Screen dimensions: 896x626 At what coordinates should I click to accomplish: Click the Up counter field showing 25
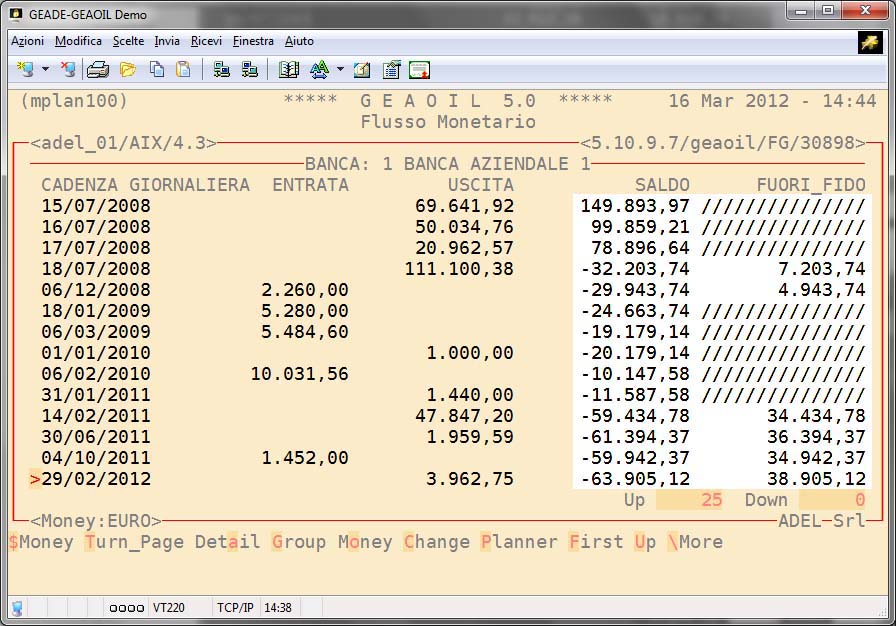click(690, 500)
